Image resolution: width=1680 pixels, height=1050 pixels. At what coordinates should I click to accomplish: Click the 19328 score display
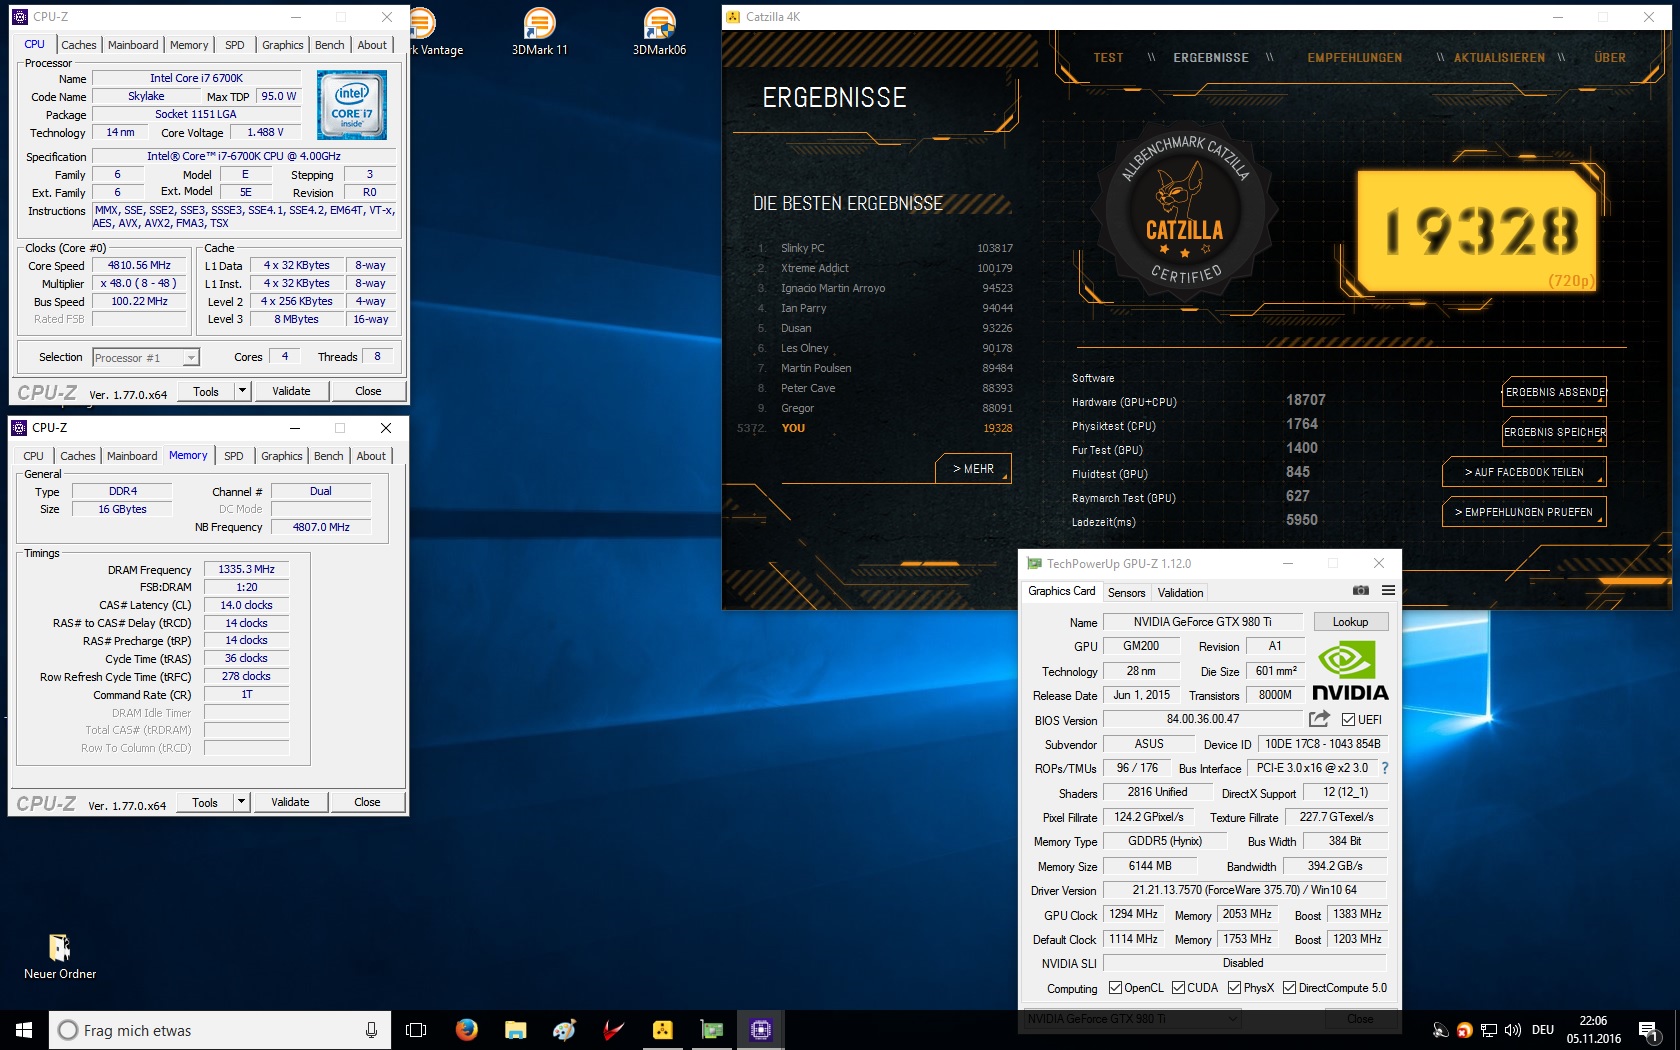(1480, 230)
